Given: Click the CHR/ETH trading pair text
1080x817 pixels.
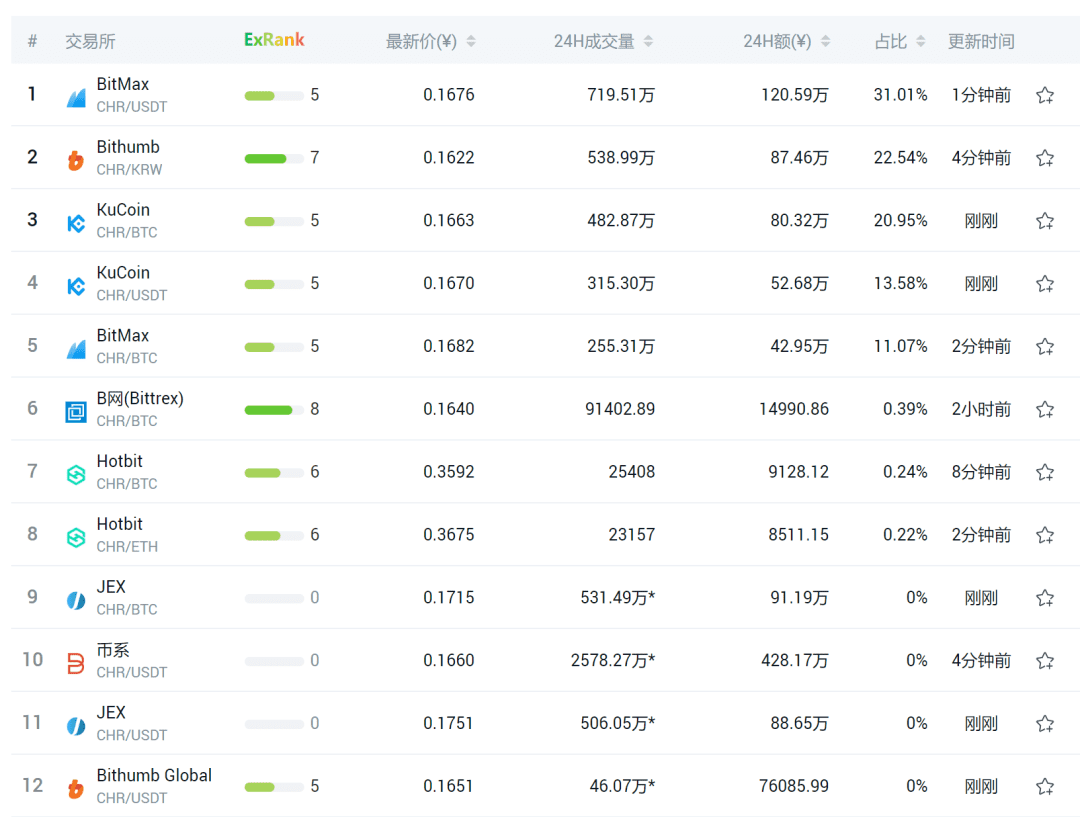Looking at the screenshot, I should 127,546.
